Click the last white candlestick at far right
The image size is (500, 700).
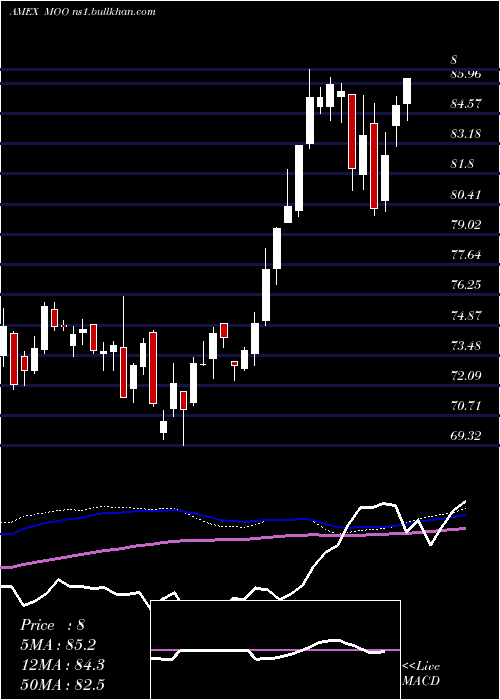pyautogui.click(x=407, y=91)
